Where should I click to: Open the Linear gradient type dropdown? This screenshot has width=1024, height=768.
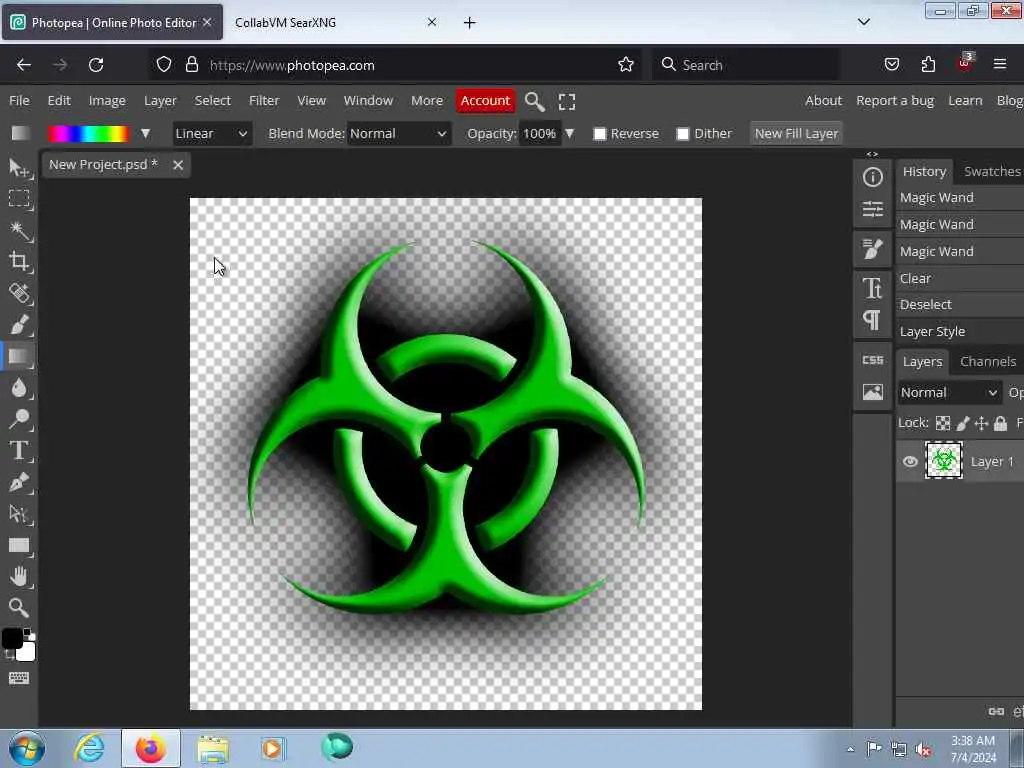(212, 134)
